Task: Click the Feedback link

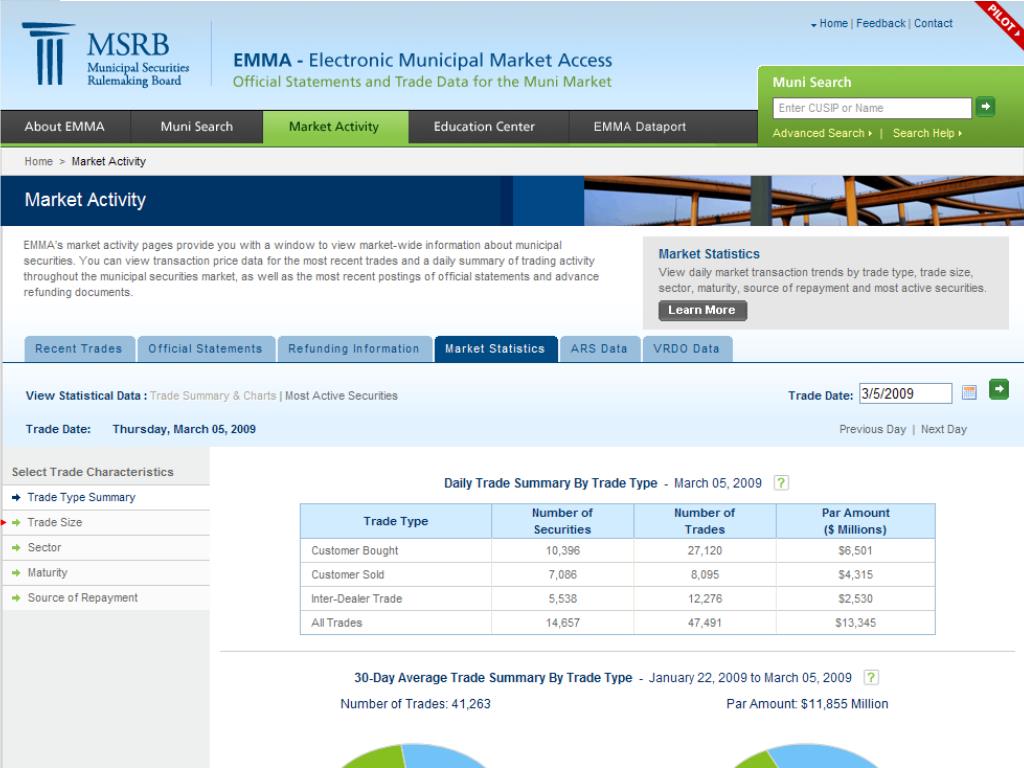Action: [x=880, y=24]
